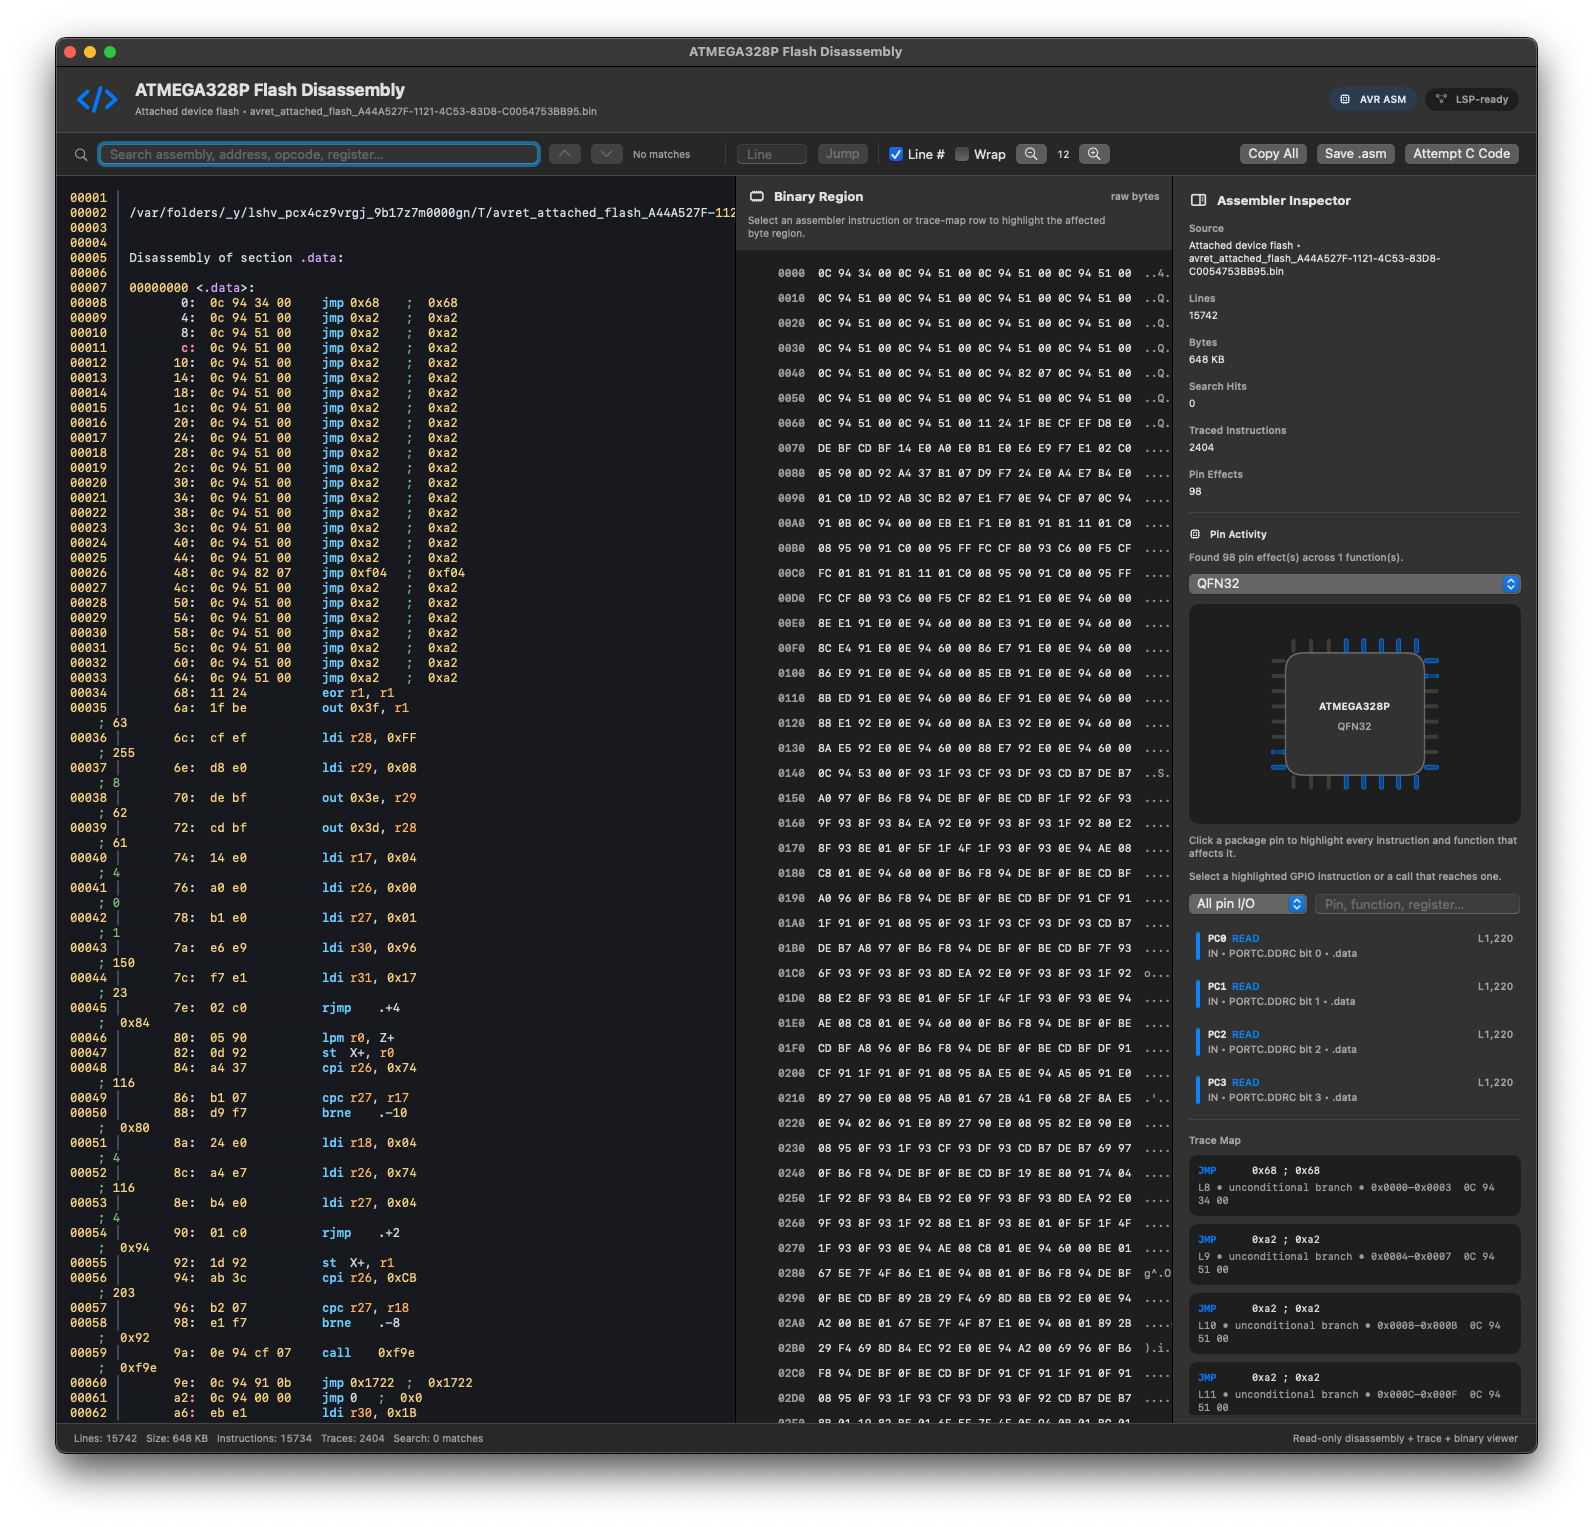Screen dimensions: 1593x1527
Task: Select the PC3 READ pin effect row
Action: click(1354, 1090)
